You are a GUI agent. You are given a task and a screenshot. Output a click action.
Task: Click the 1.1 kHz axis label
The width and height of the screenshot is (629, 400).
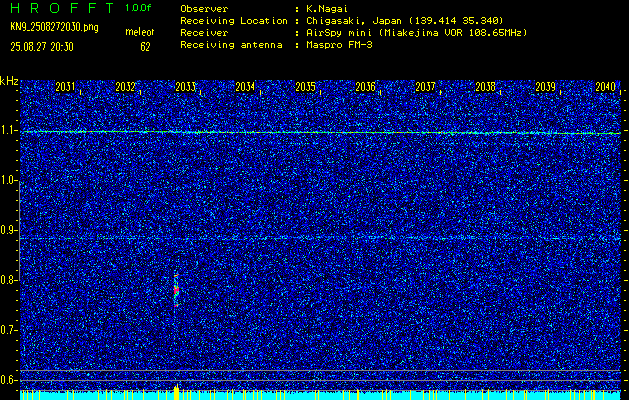(7, 131)
